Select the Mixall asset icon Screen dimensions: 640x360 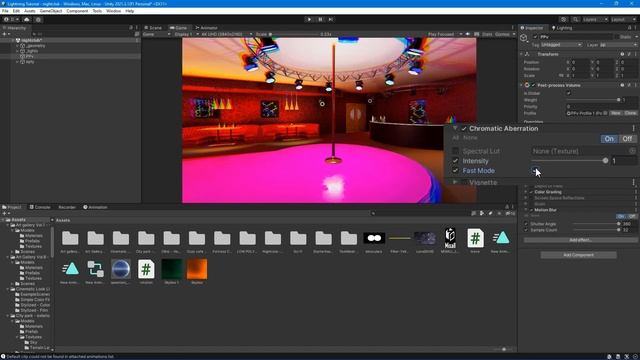point(450,238)
